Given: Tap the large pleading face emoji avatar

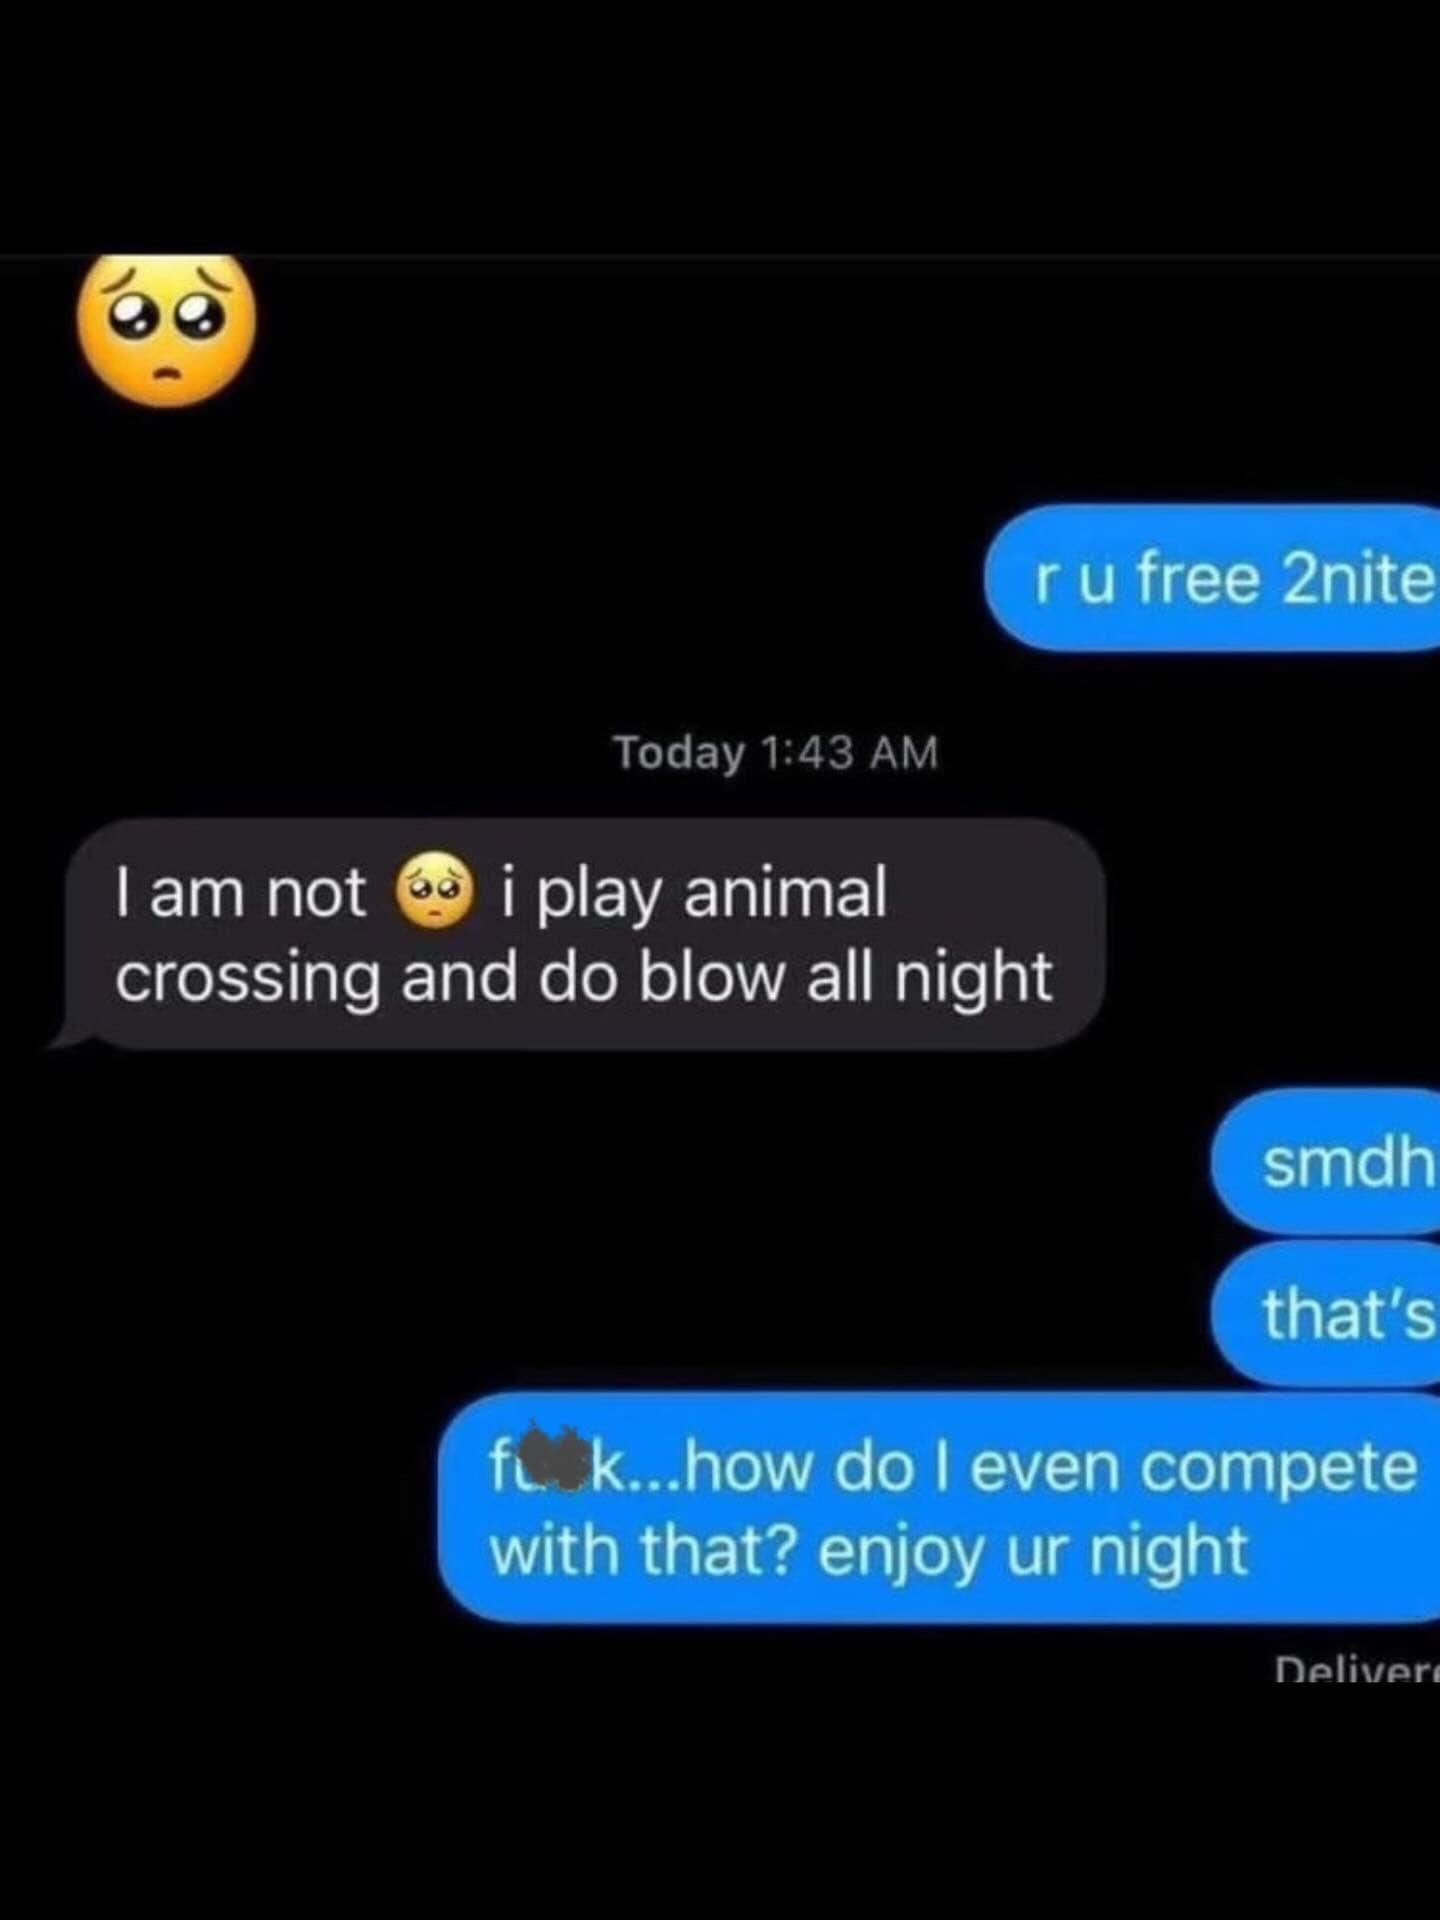Looking at the screenshot, I should [166, 329].
